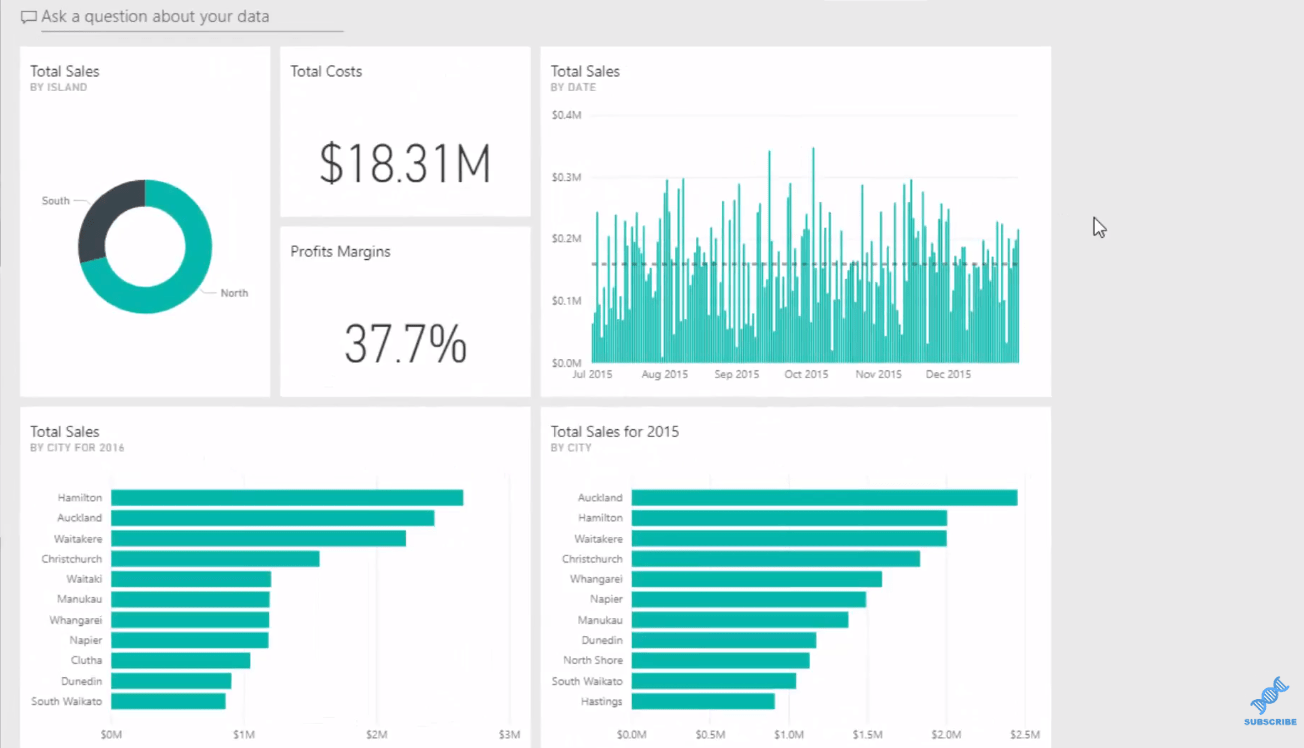Screen dimensions: 1304x748
Task: Select the Clutha bar in 2016 chart
Action: tap(181, 660)
